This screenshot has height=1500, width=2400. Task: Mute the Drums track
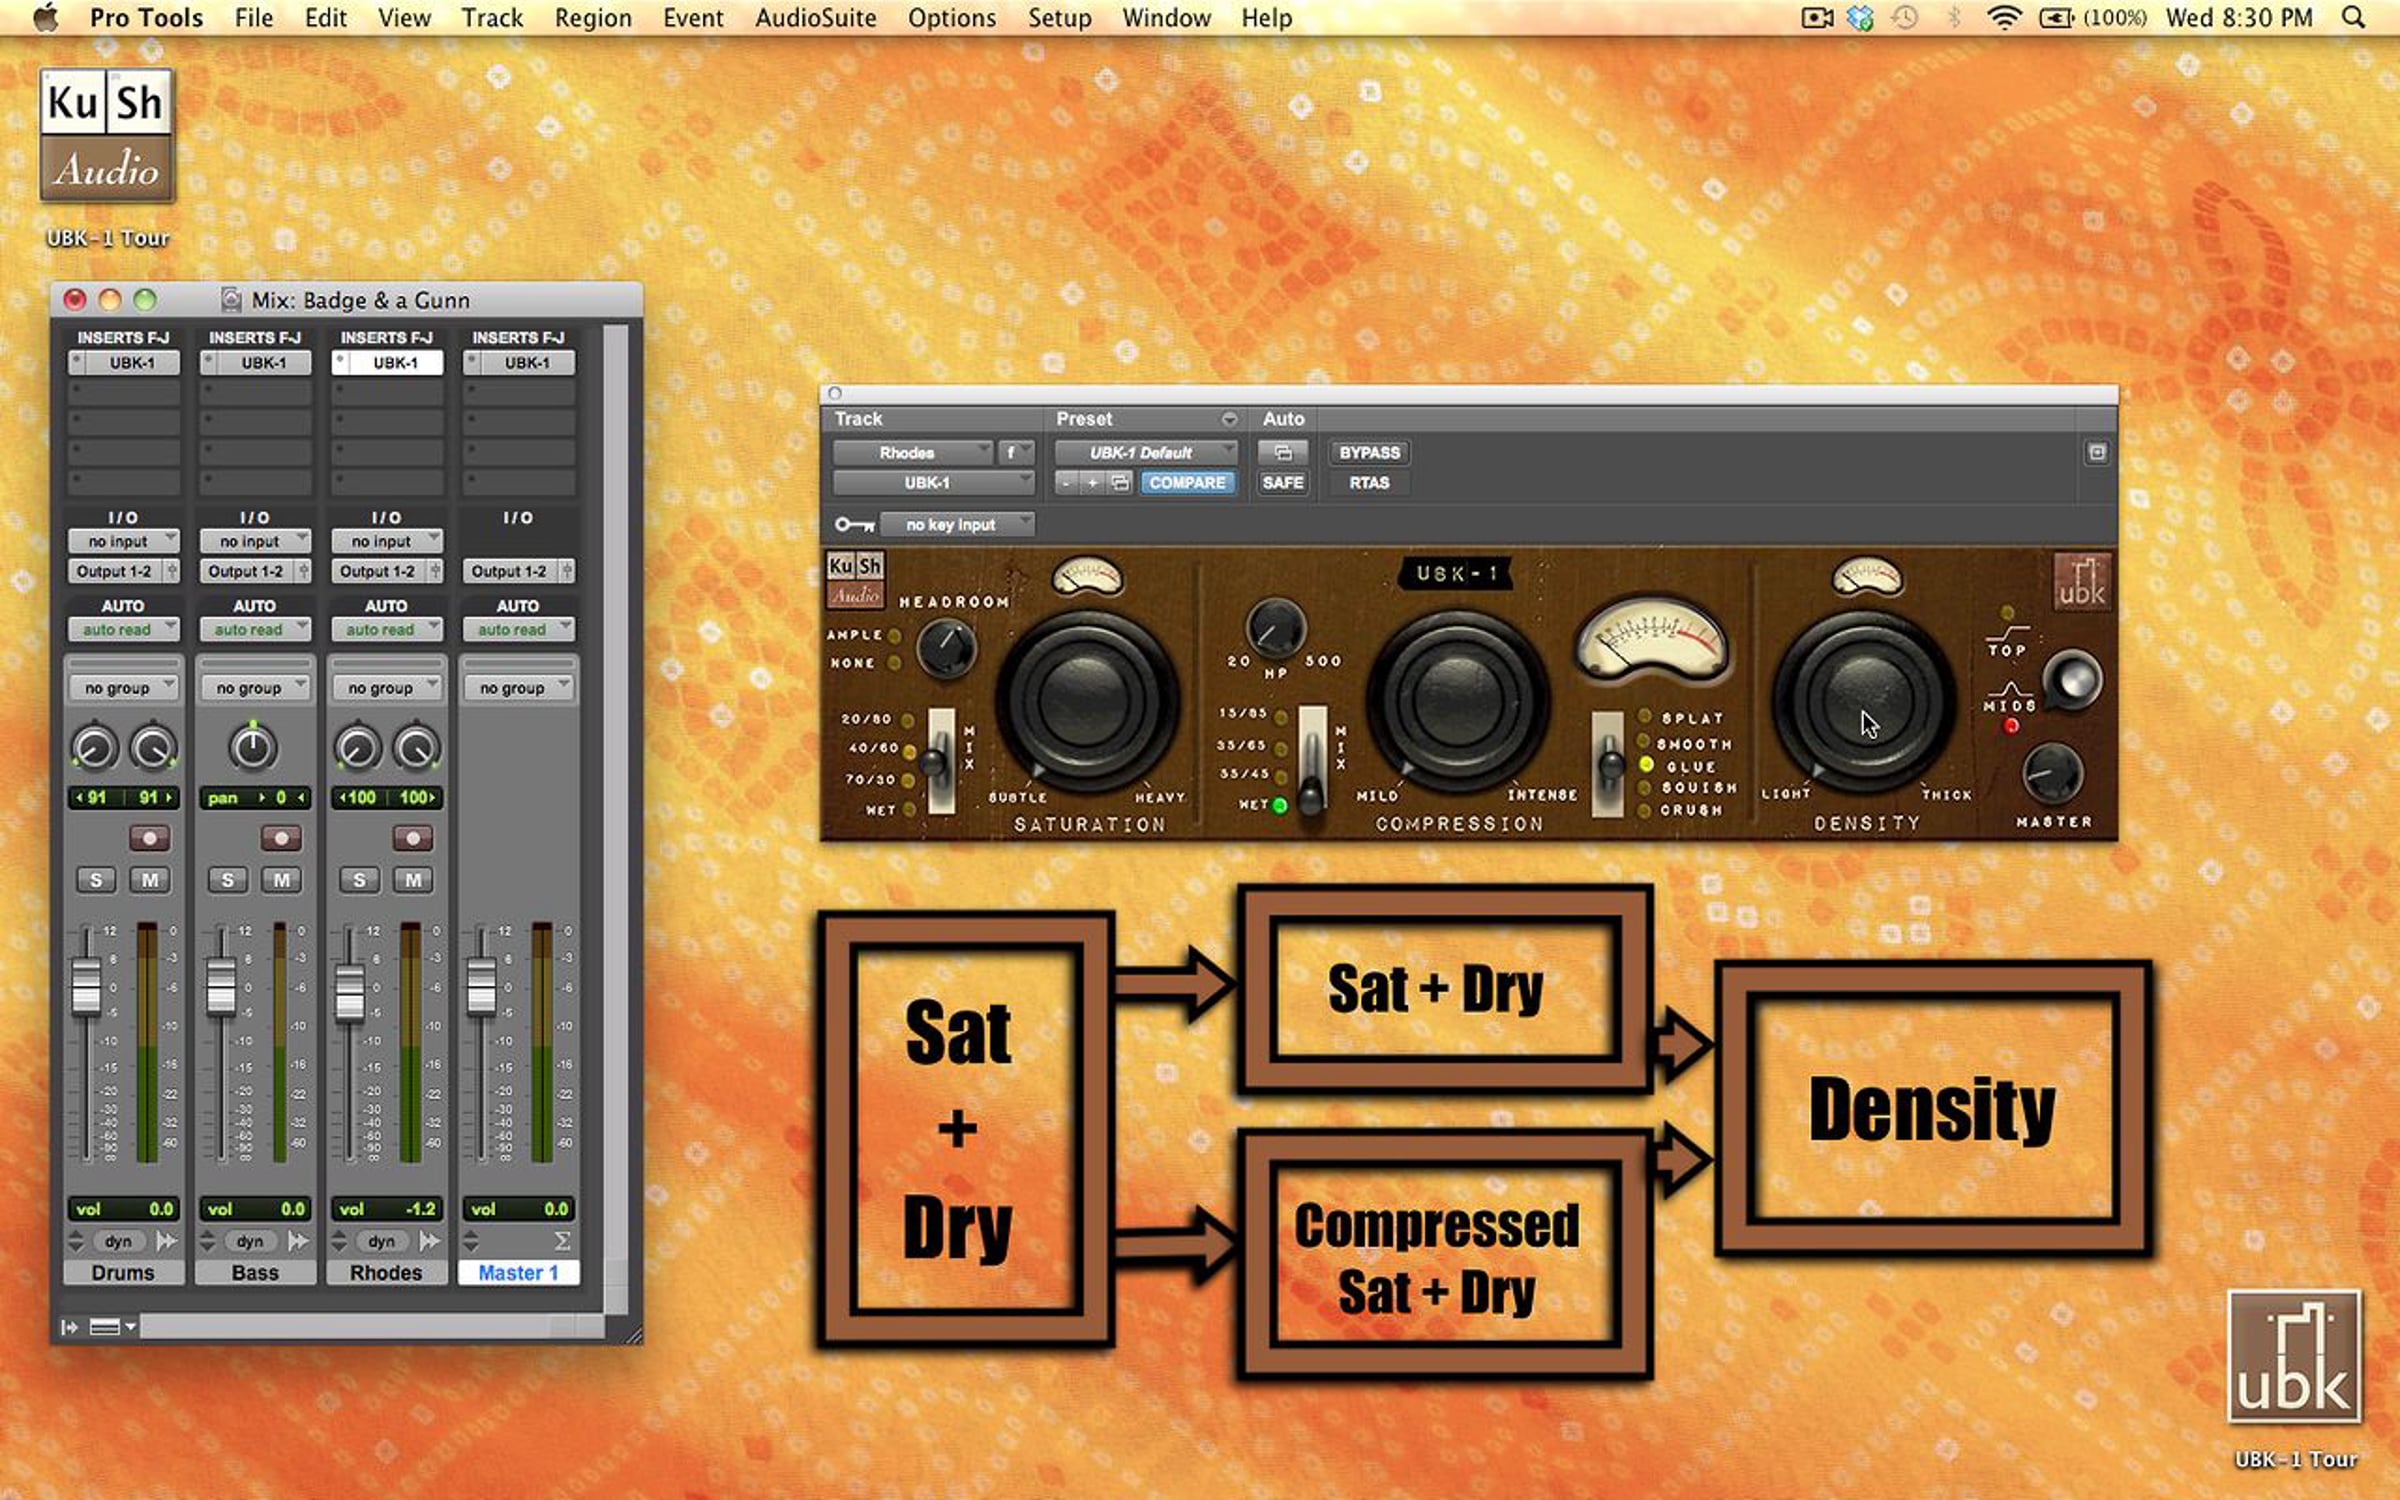coord(150,880)
